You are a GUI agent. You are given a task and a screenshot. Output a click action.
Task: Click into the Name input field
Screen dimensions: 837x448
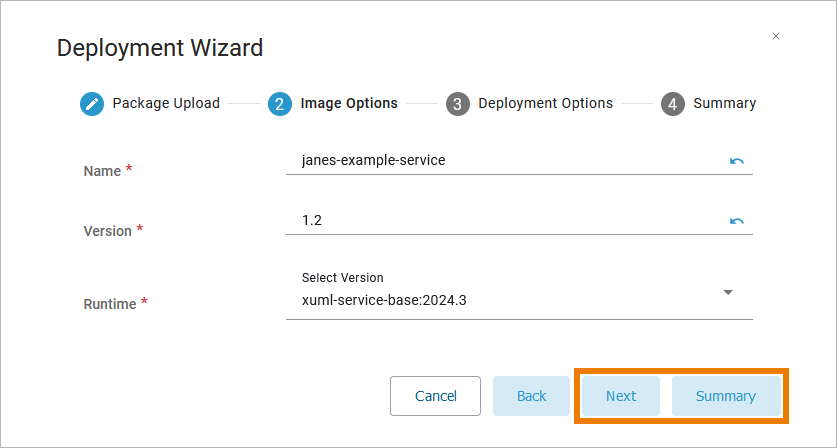pos(500,160)
